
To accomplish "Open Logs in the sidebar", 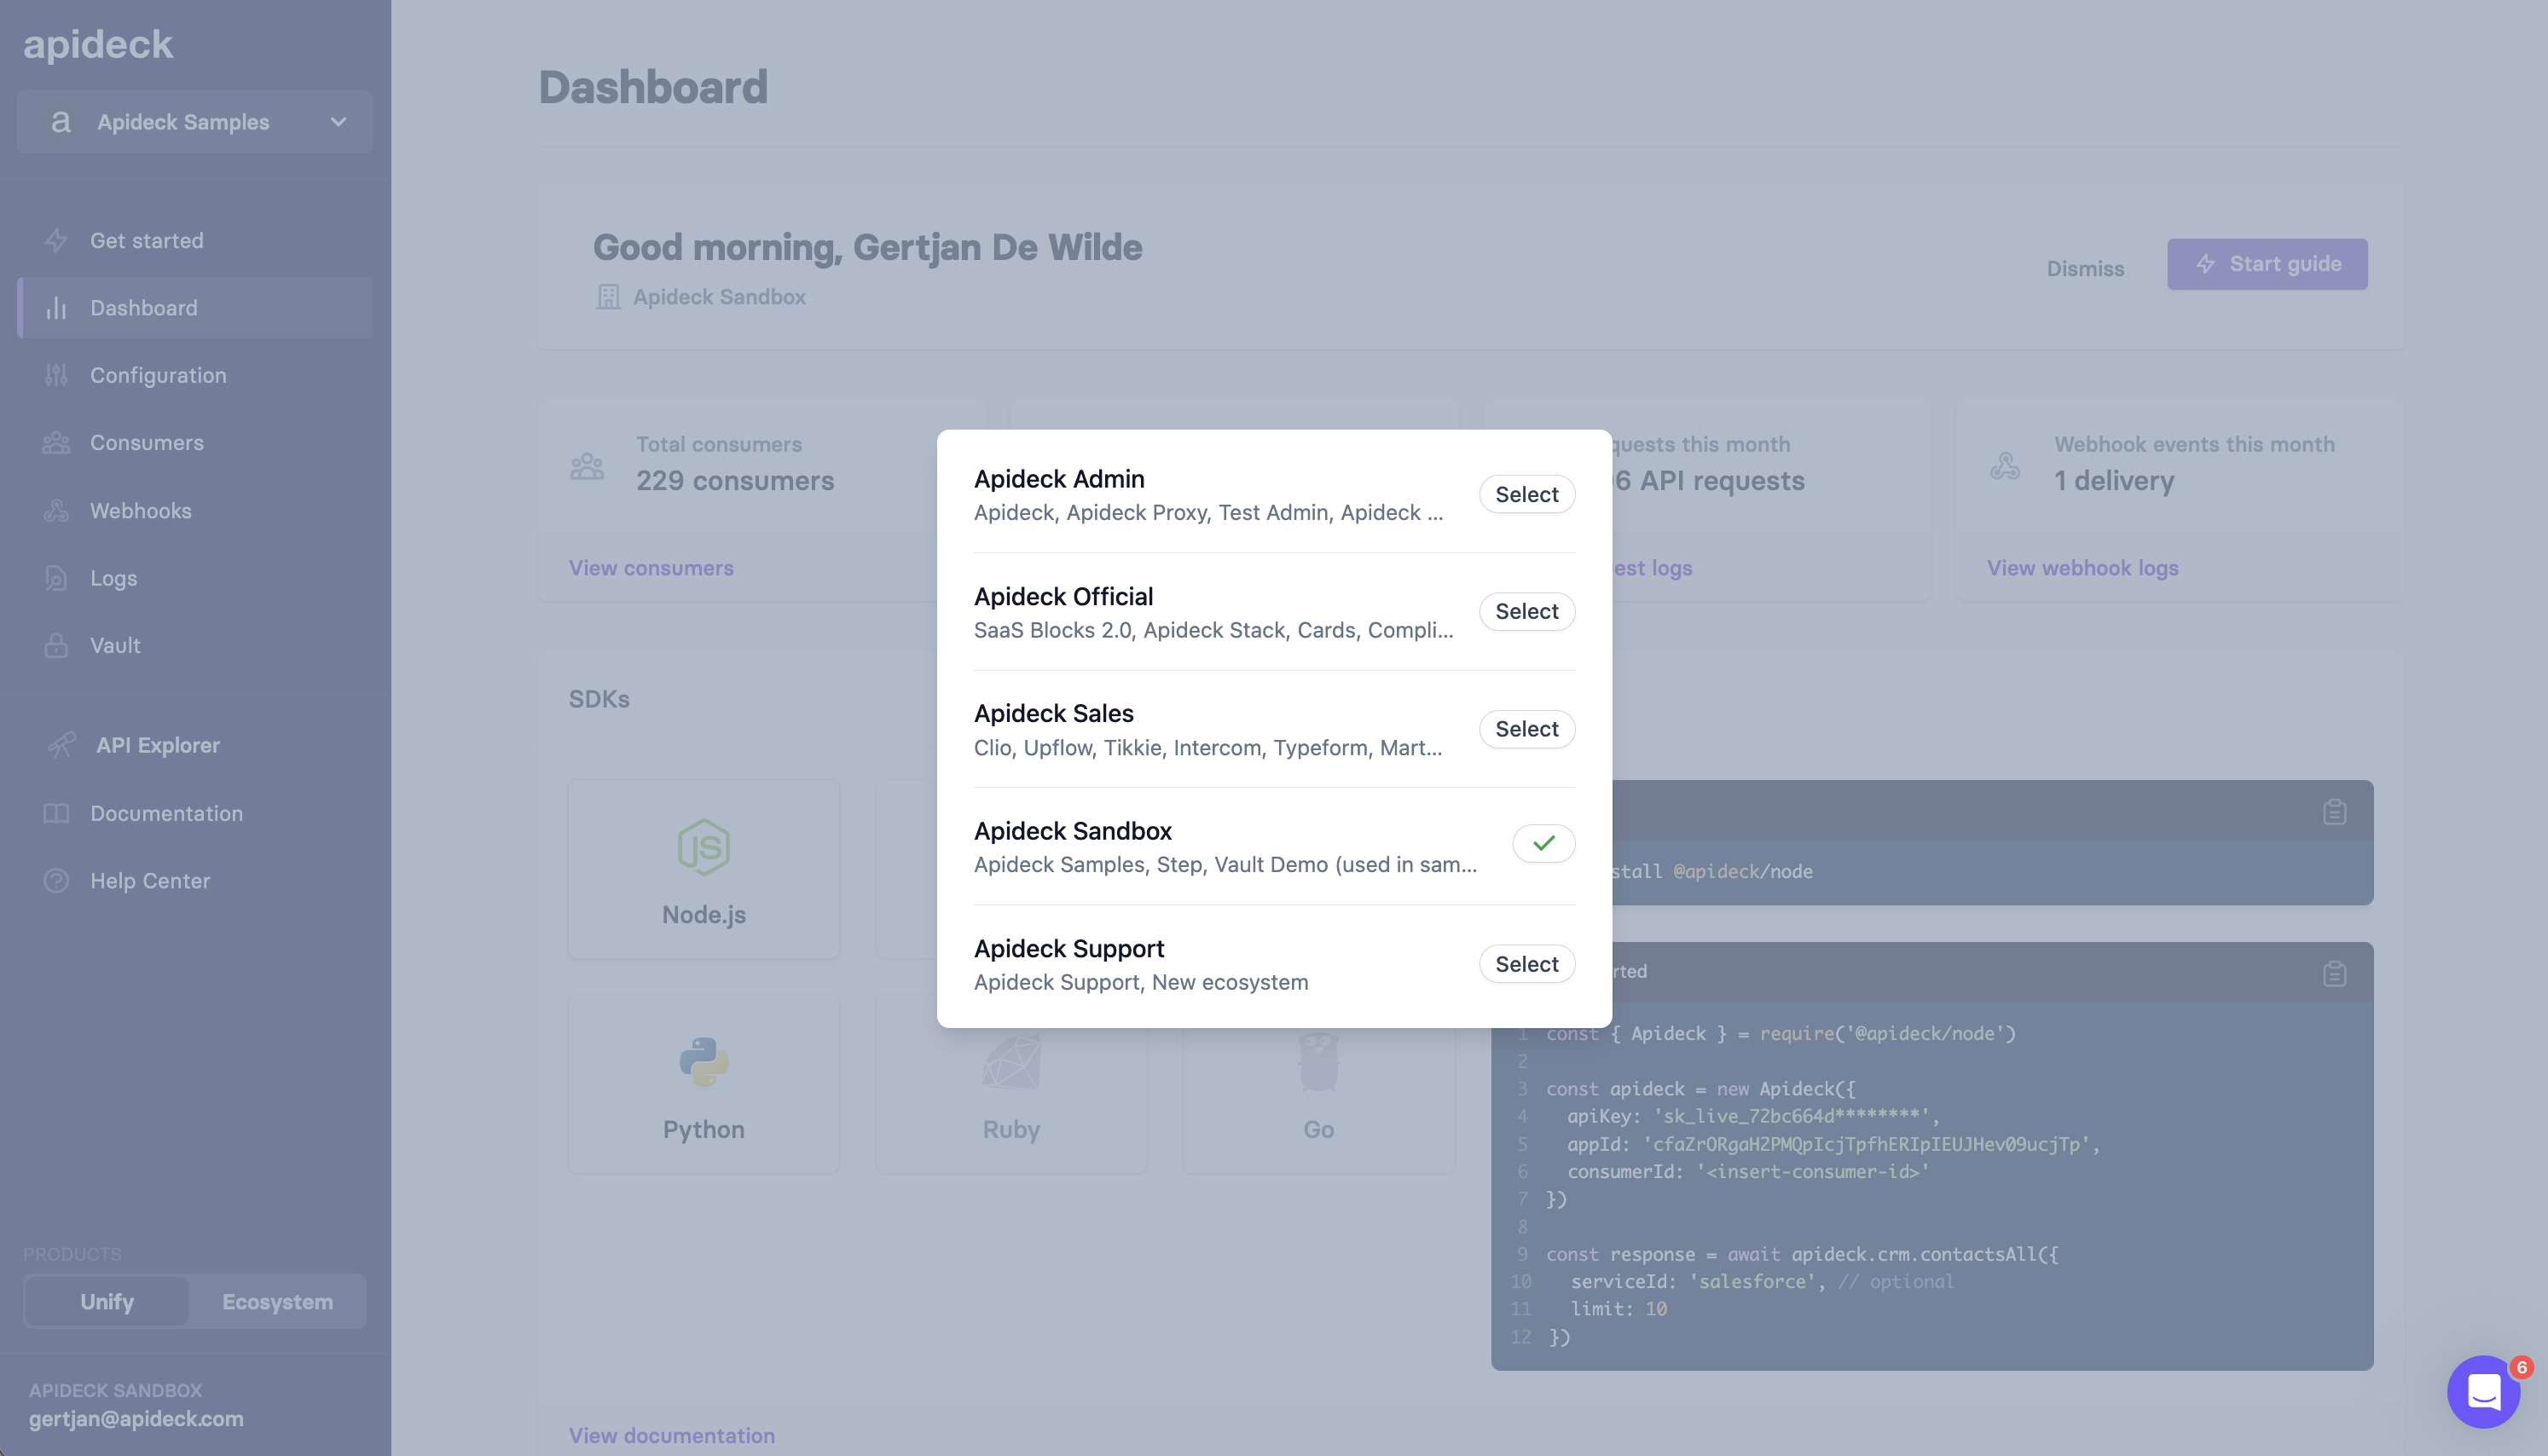I will tap(194, 578).
